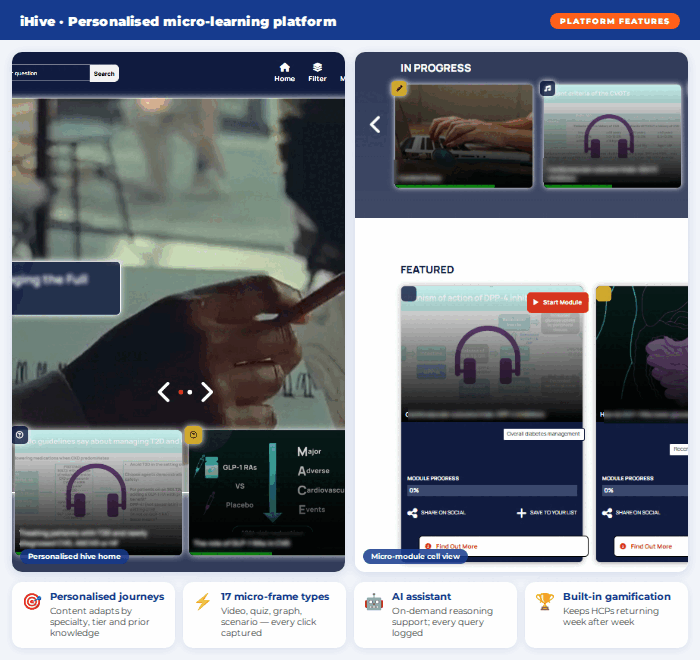Click the Search button beside question field
The height and width of the screenshot is (660, 700).
(104, 74)
